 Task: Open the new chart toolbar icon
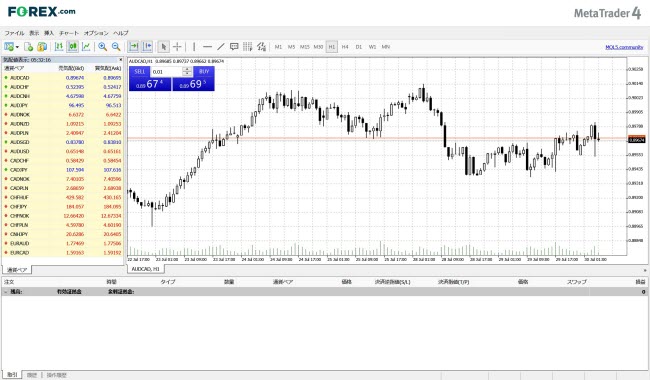pyautogui.click(x=8, y=47)
